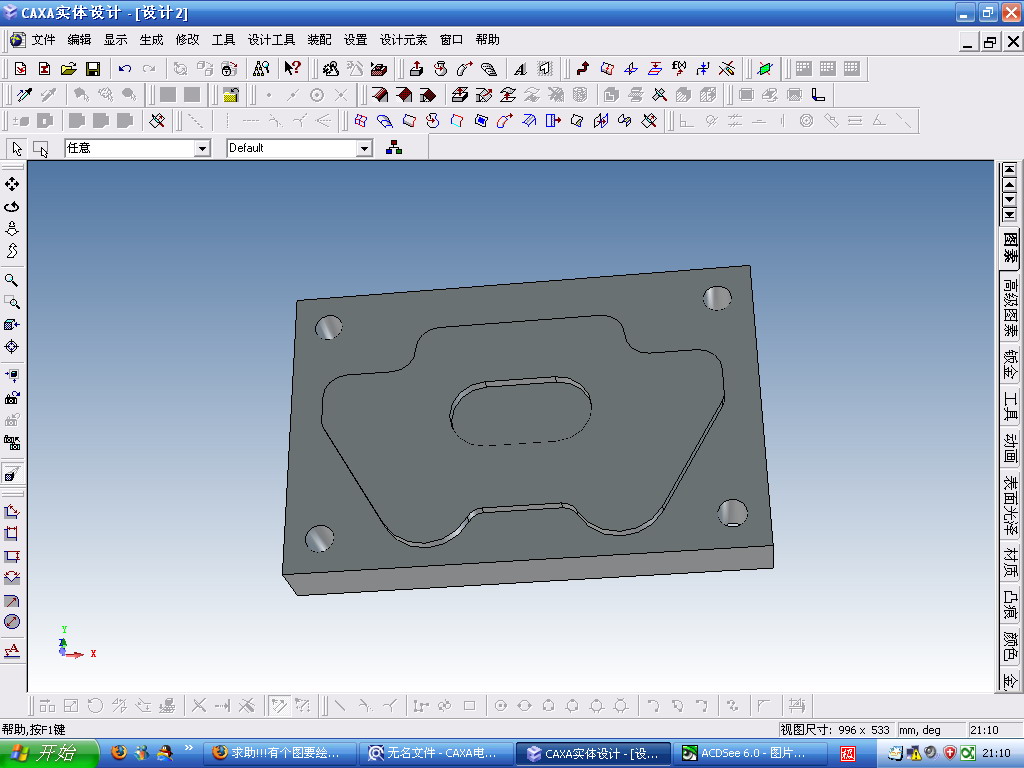Viewport: 1024px width, 768px height.
Task: Insert text with the A icon
Action: [x=520, y=69]
